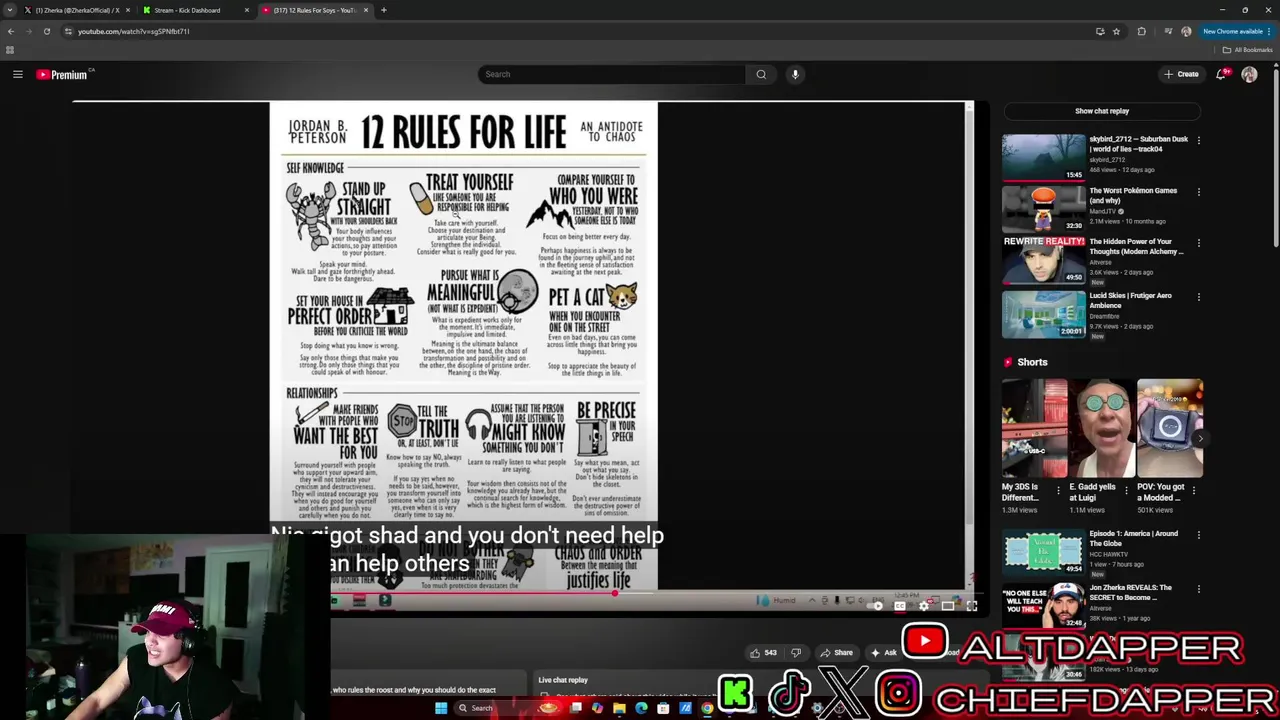
Task: Open File Explorer from the taskbar
Action: pyautogui.click(x=619, y=708)
